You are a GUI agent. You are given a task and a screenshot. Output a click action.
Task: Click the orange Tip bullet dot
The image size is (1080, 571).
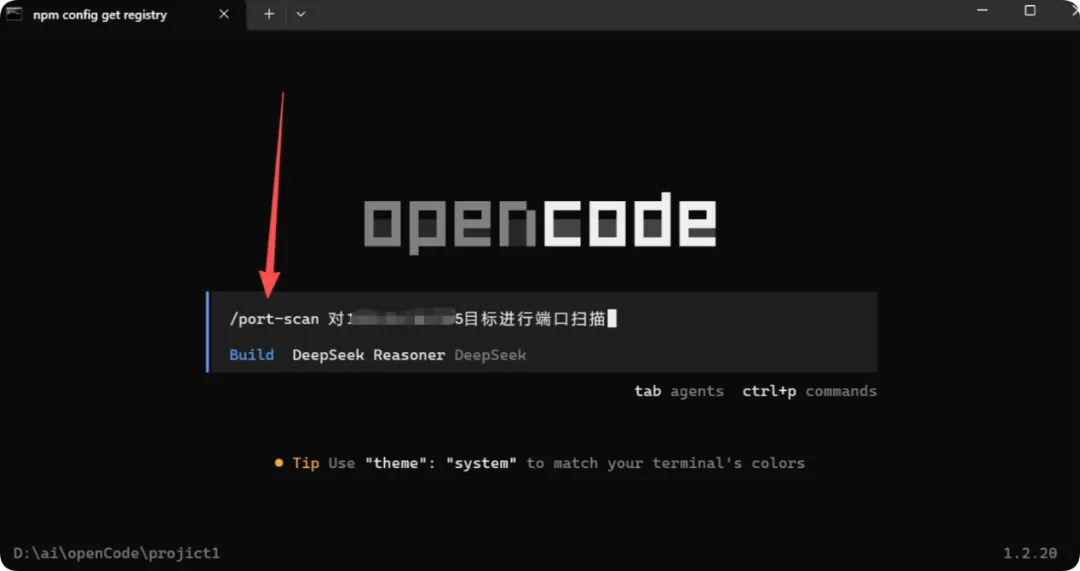click(279, 463)
